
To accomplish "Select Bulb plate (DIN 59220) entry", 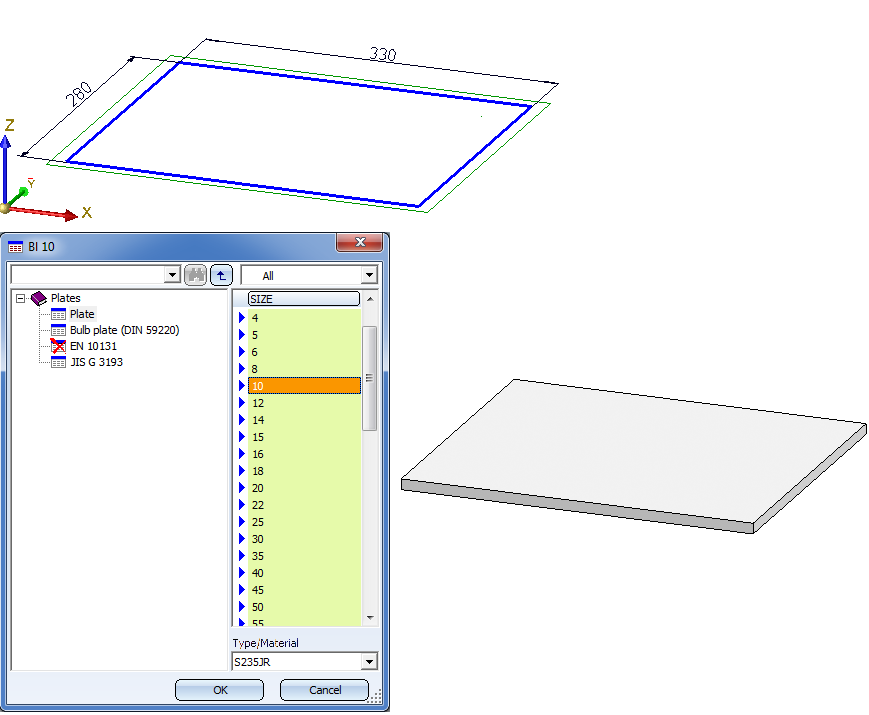I will (x=125, y=330).
